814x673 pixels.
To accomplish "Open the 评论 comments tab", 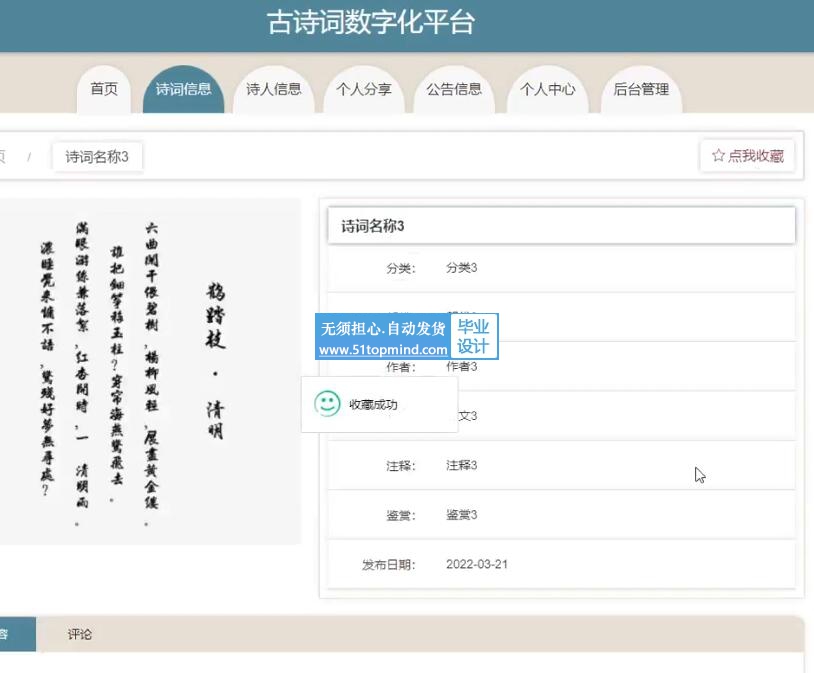I will tap(79, 634).
